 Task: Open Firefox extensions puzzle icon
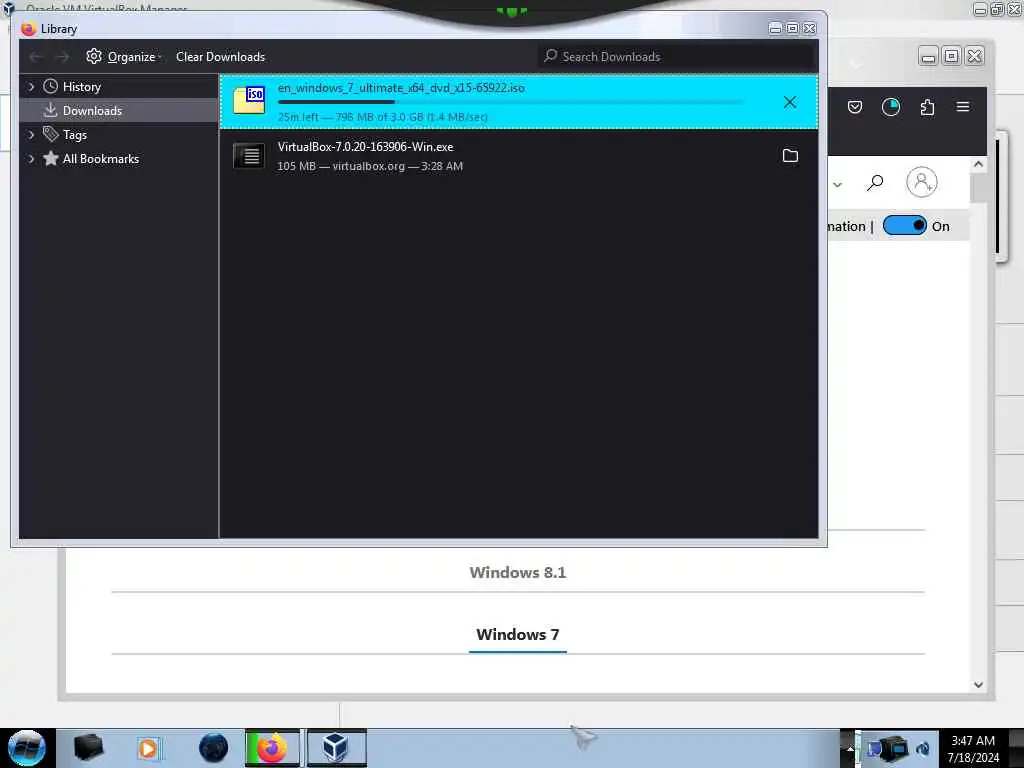[x=927, y=107]
